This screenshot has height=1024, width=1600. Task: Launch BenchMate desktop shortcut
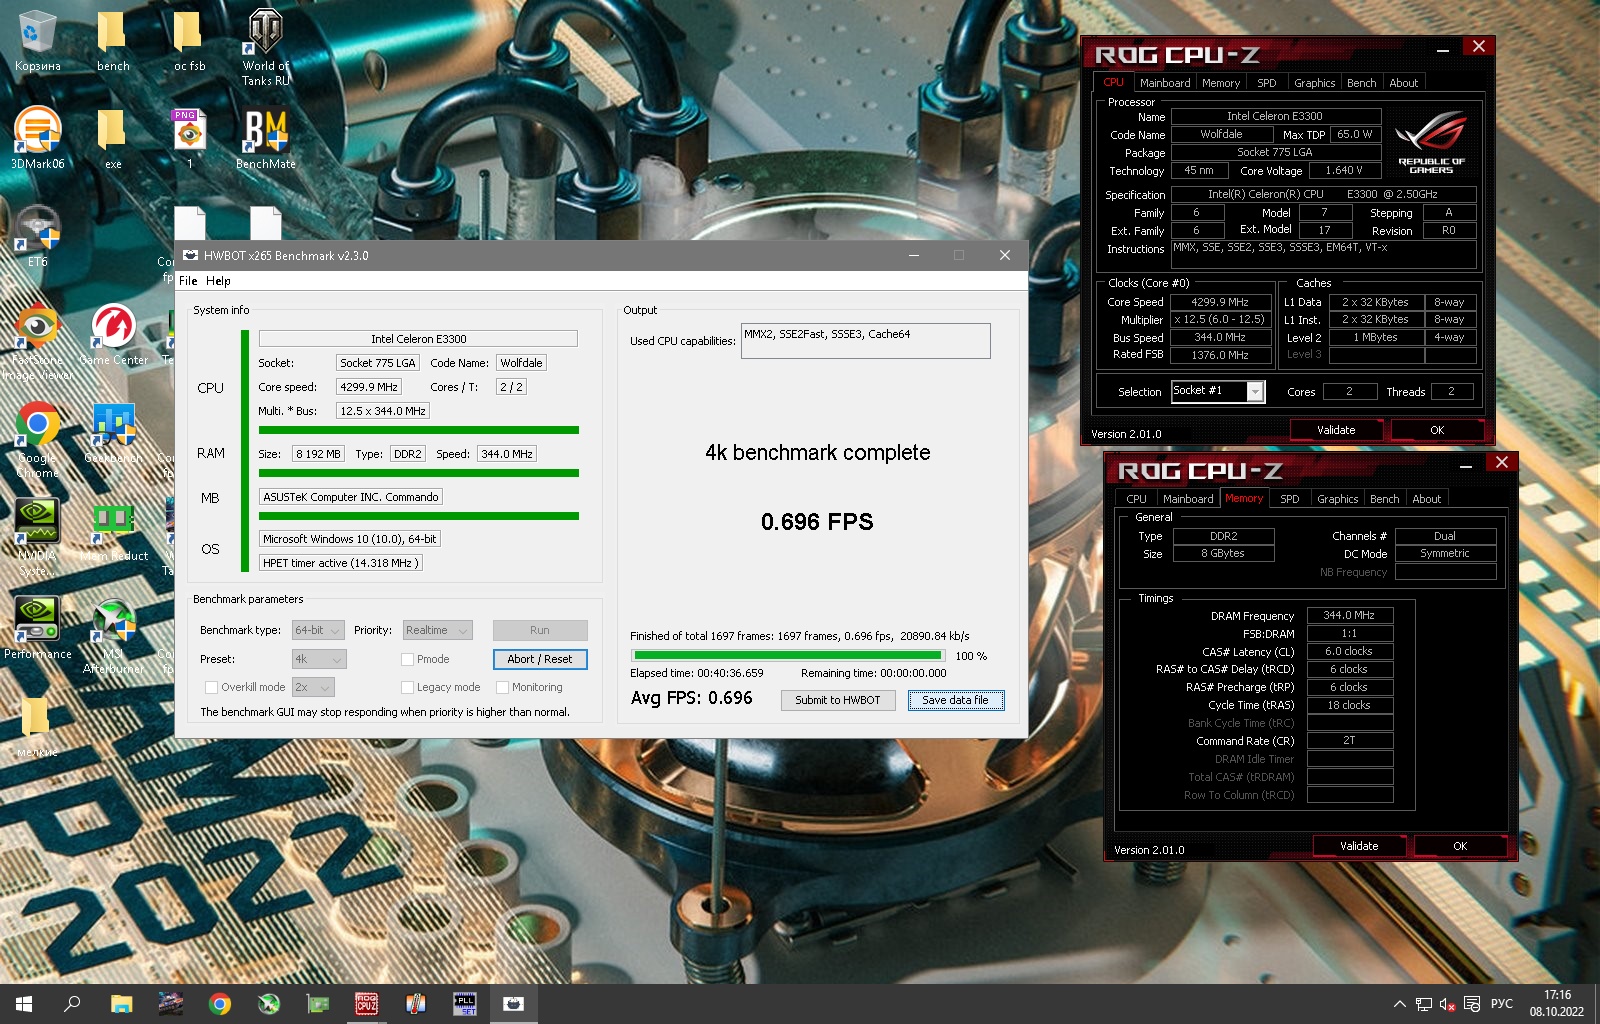(x=265, y=138)
